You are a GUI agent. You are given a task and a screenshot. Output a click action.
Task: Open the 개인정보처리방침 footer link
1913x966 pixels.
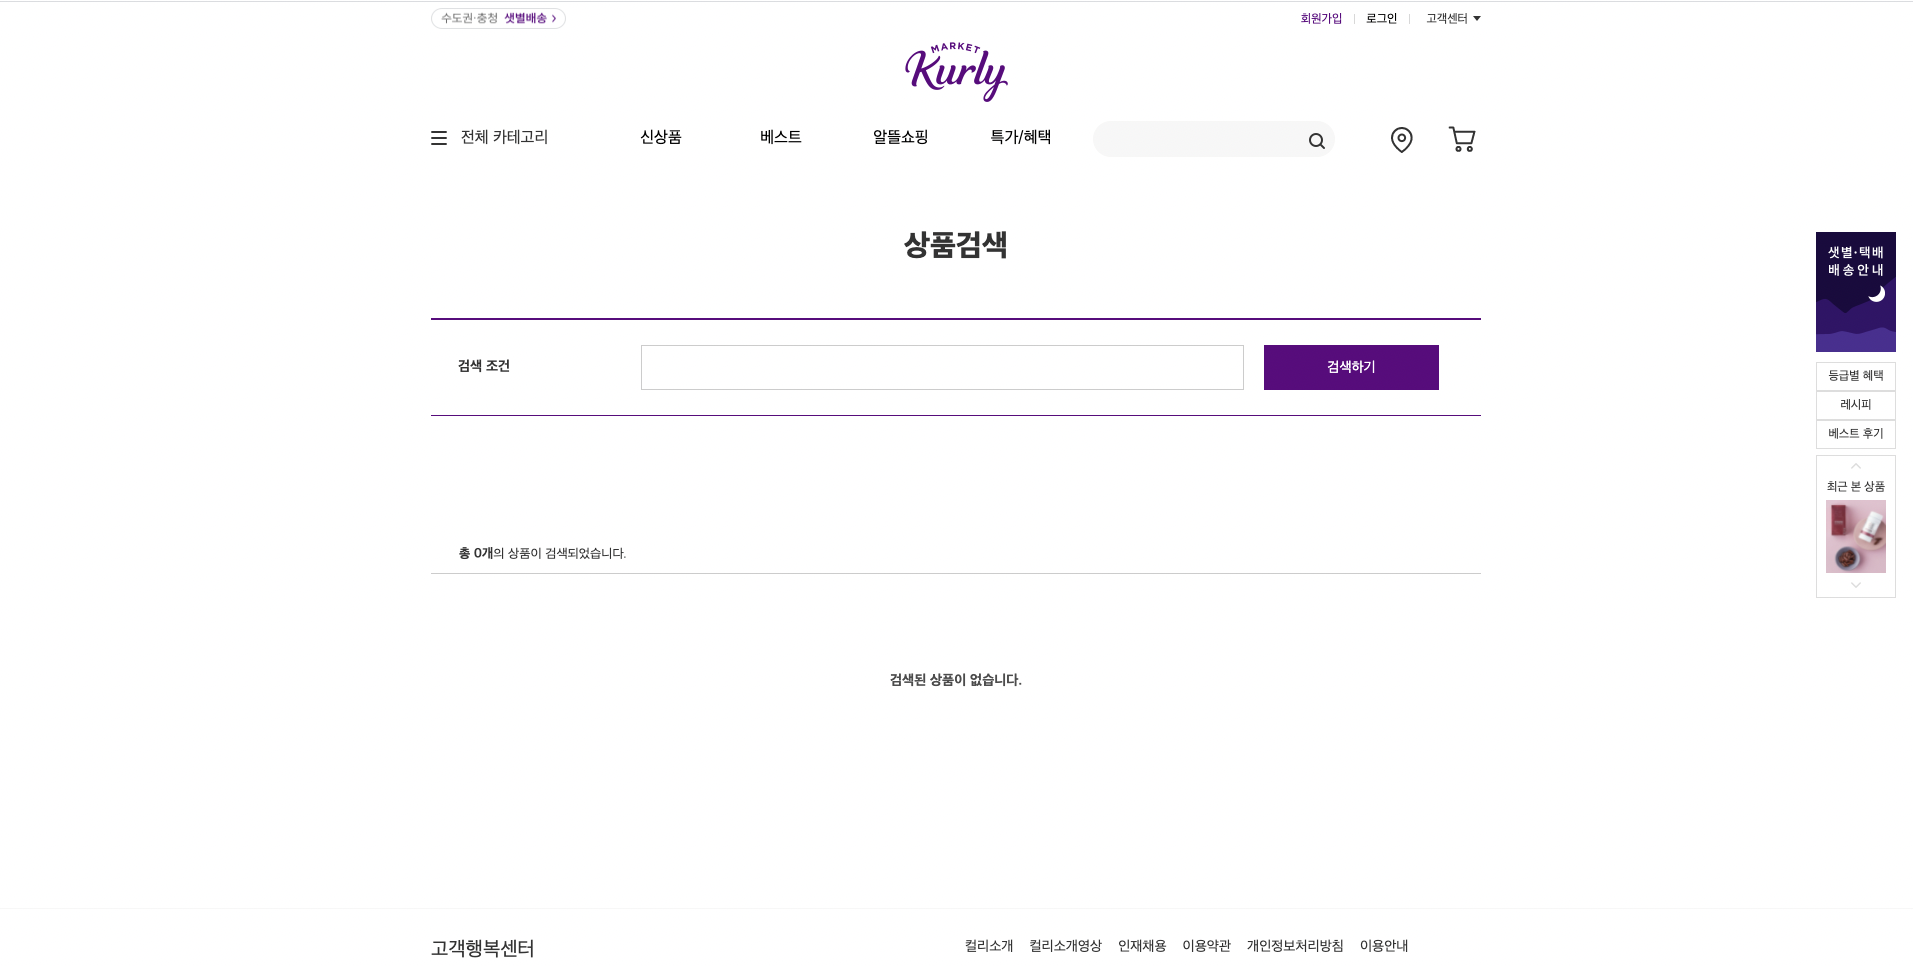1294,945
